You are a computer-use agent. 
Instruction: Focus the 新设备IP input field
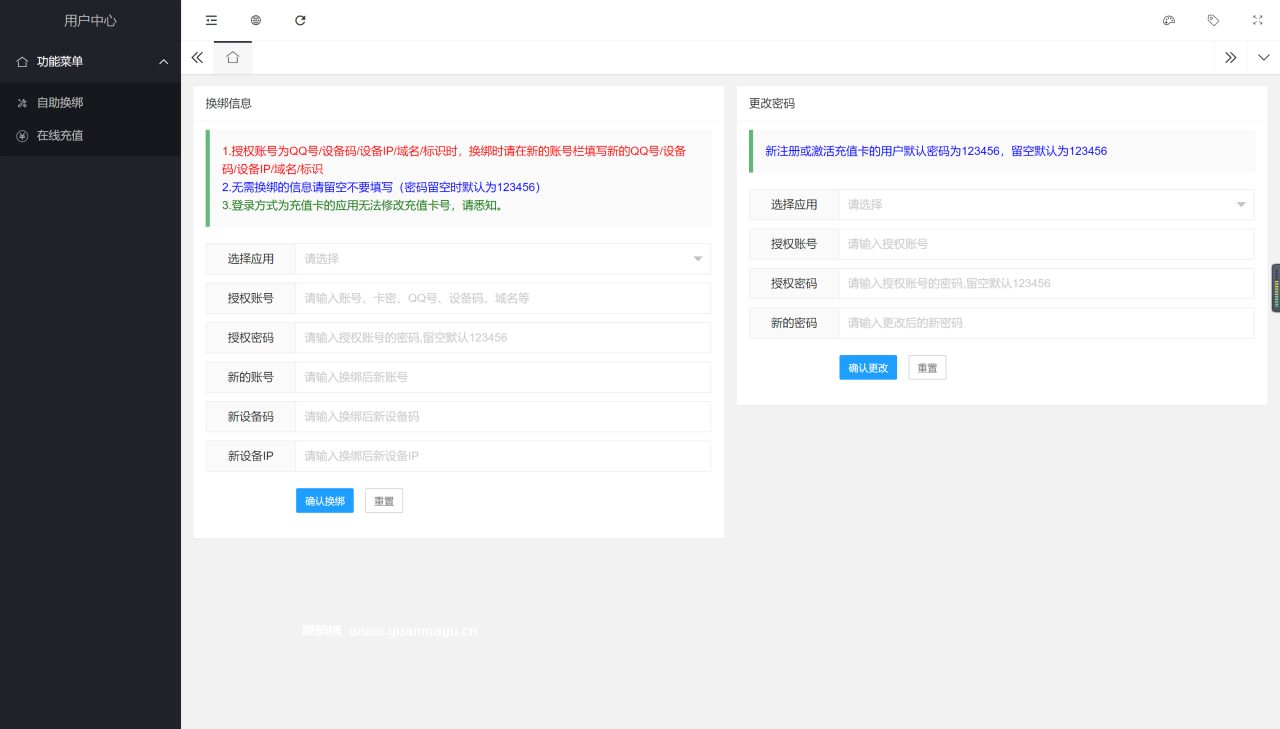[503, 456]
